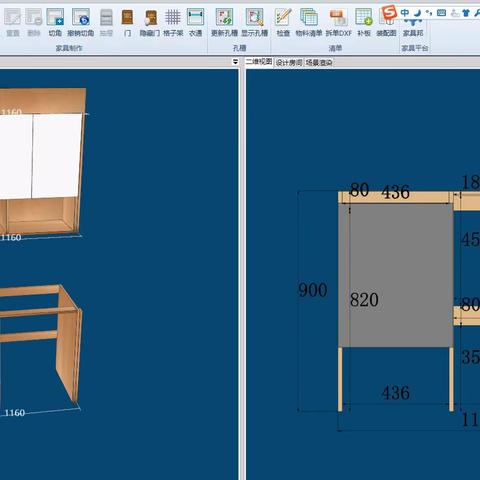
Task: Toggle 显示孔槽 show holes display
Action: pyautogui.click(x=255, y=22)
